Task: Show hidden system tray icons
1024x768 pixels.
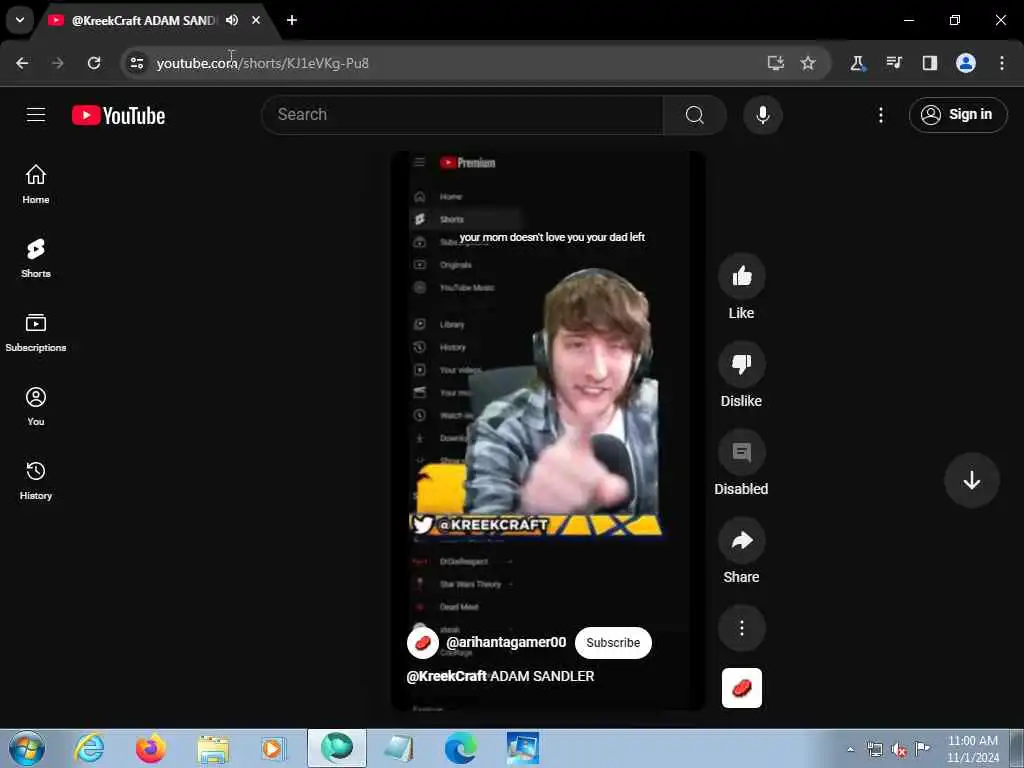Action: (850, 750)
